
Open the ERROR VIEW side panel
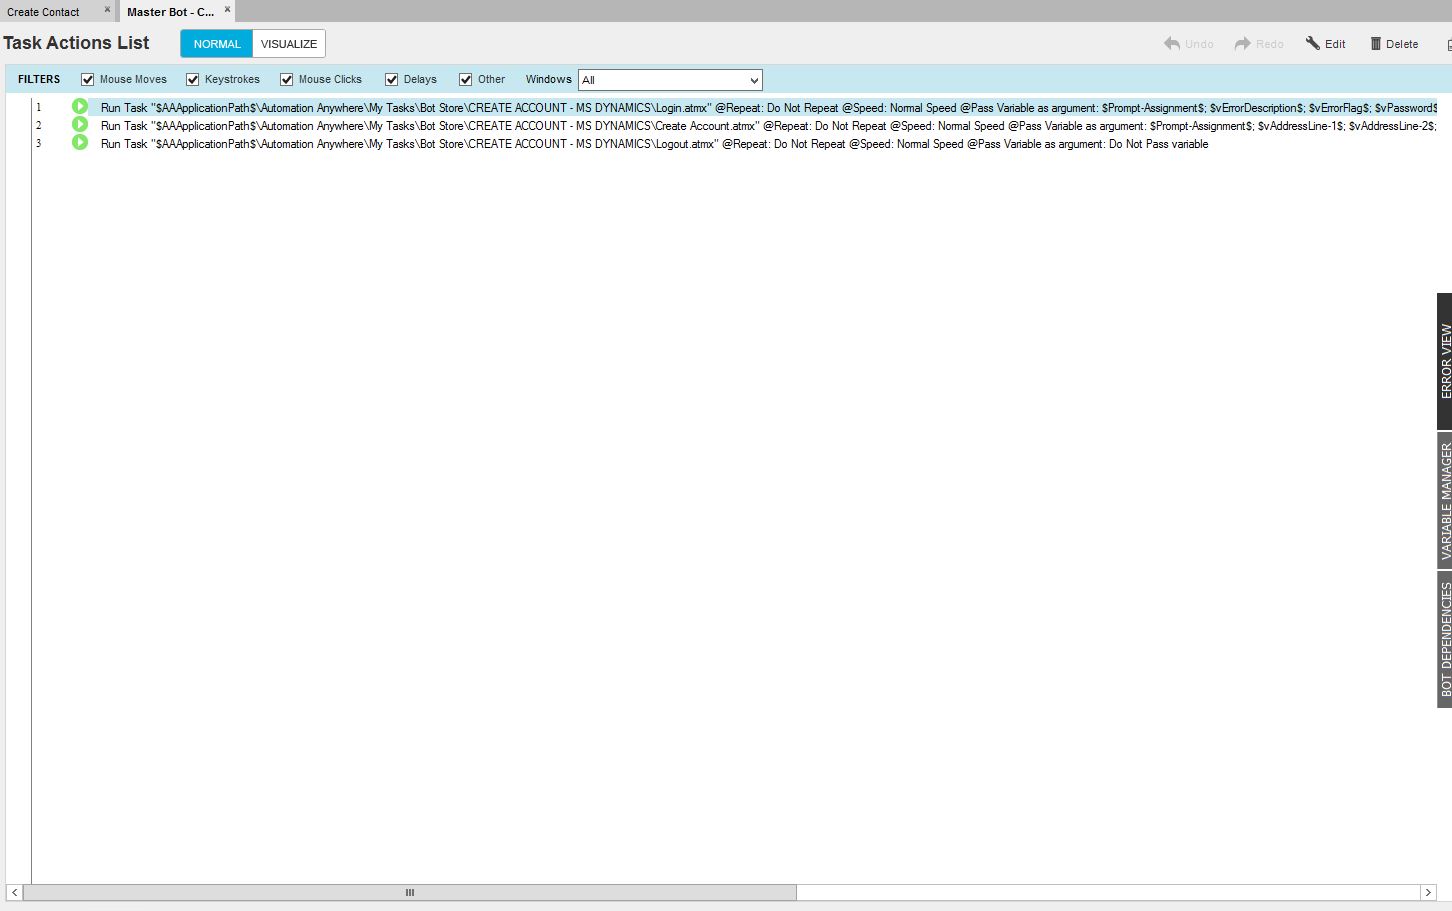(1445, 361)
